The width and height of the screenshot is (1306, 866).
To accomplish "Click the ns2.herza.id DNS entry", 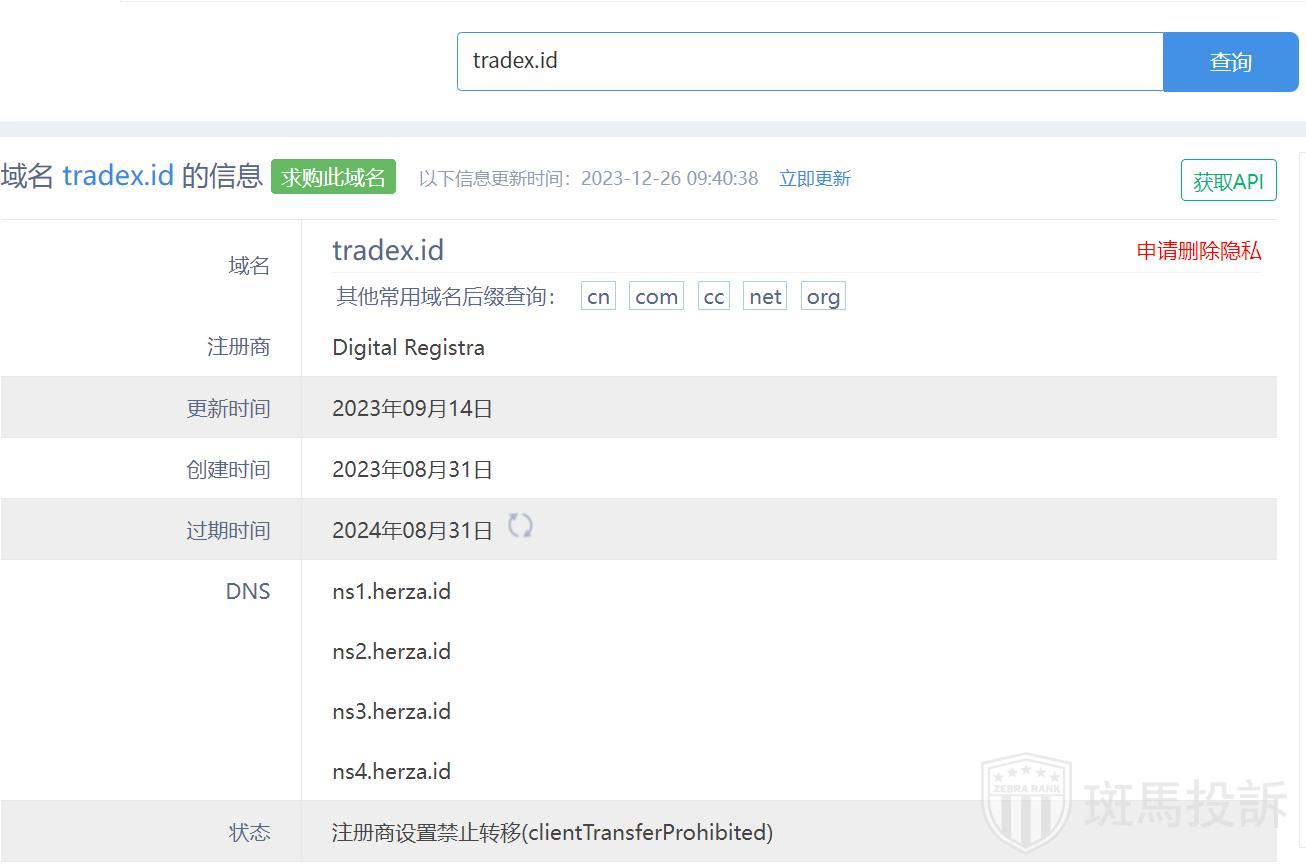I will point(391,652).
